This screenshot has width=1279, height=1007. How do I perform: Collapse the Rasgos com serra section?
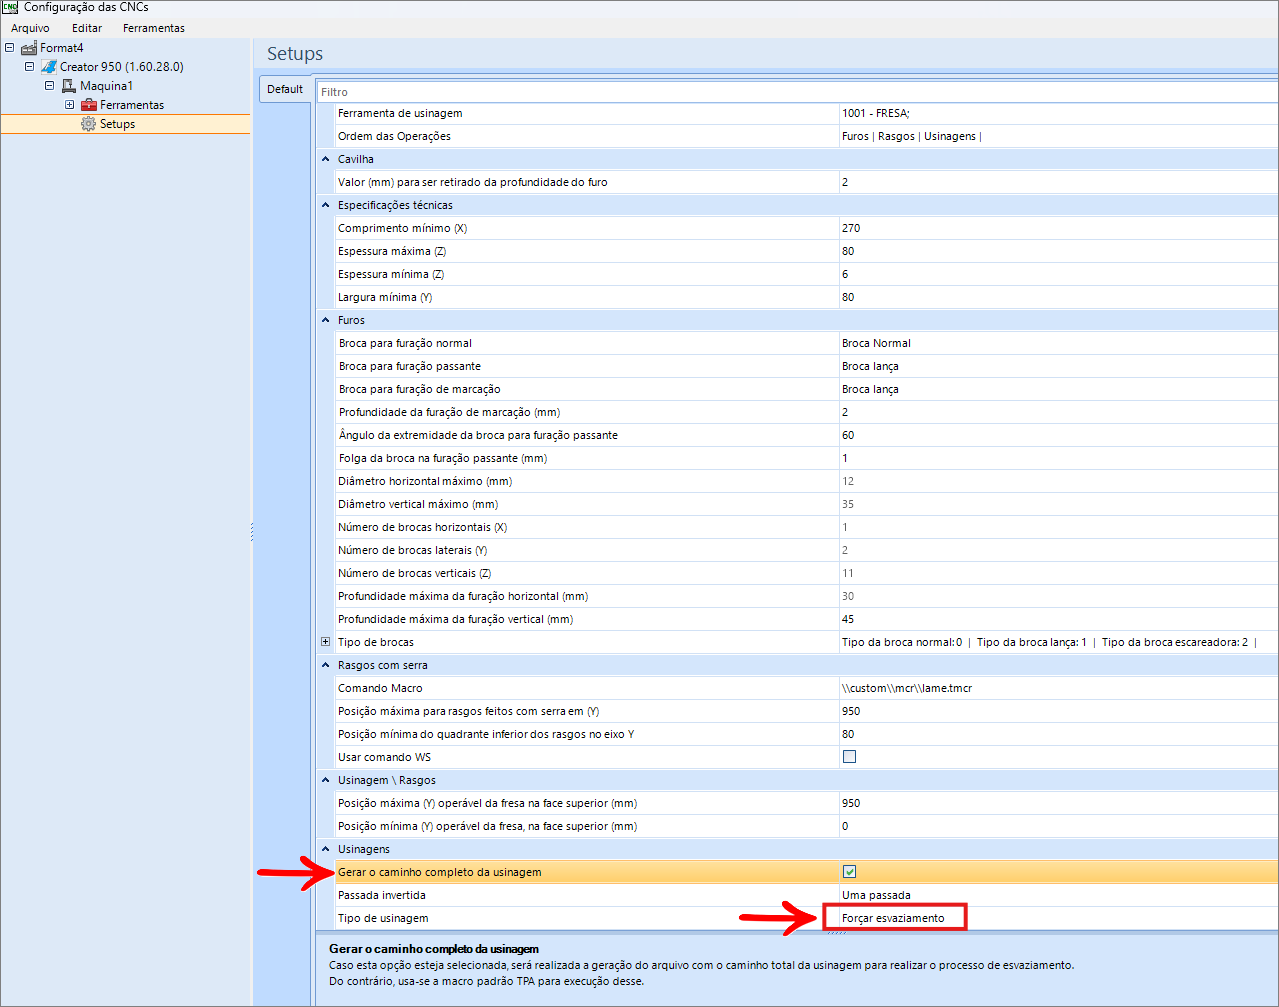click(x=325, y=665)
